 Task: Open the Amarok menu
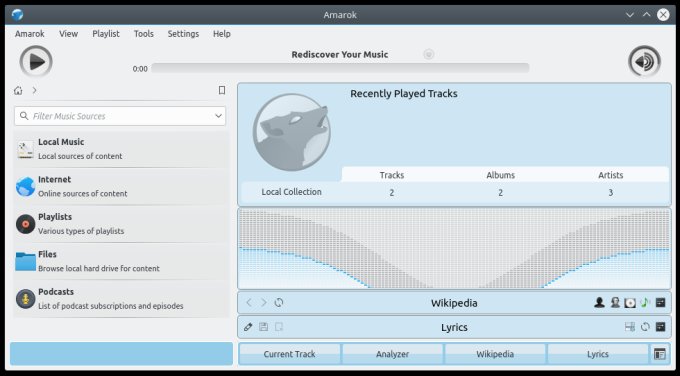tap(29, 34)
